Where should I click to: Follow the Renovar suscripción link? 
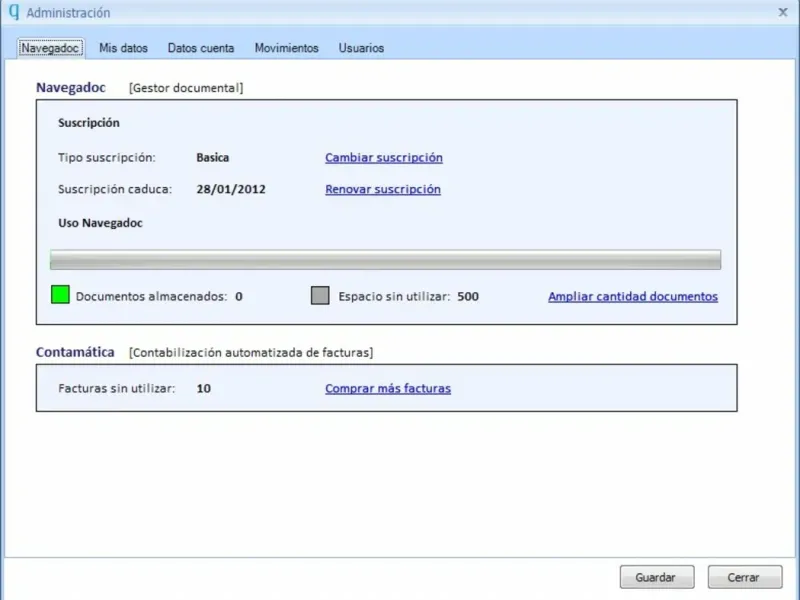coord(383,189)
